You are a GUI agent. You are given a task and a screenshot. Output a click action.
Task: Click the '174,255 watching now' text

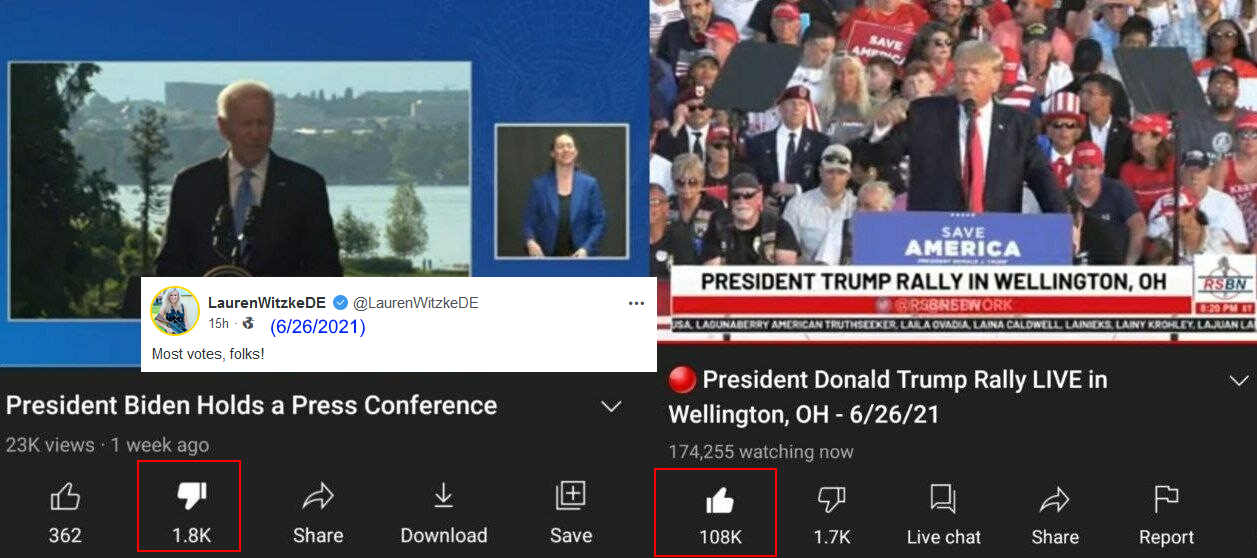[x=761, y=452]
